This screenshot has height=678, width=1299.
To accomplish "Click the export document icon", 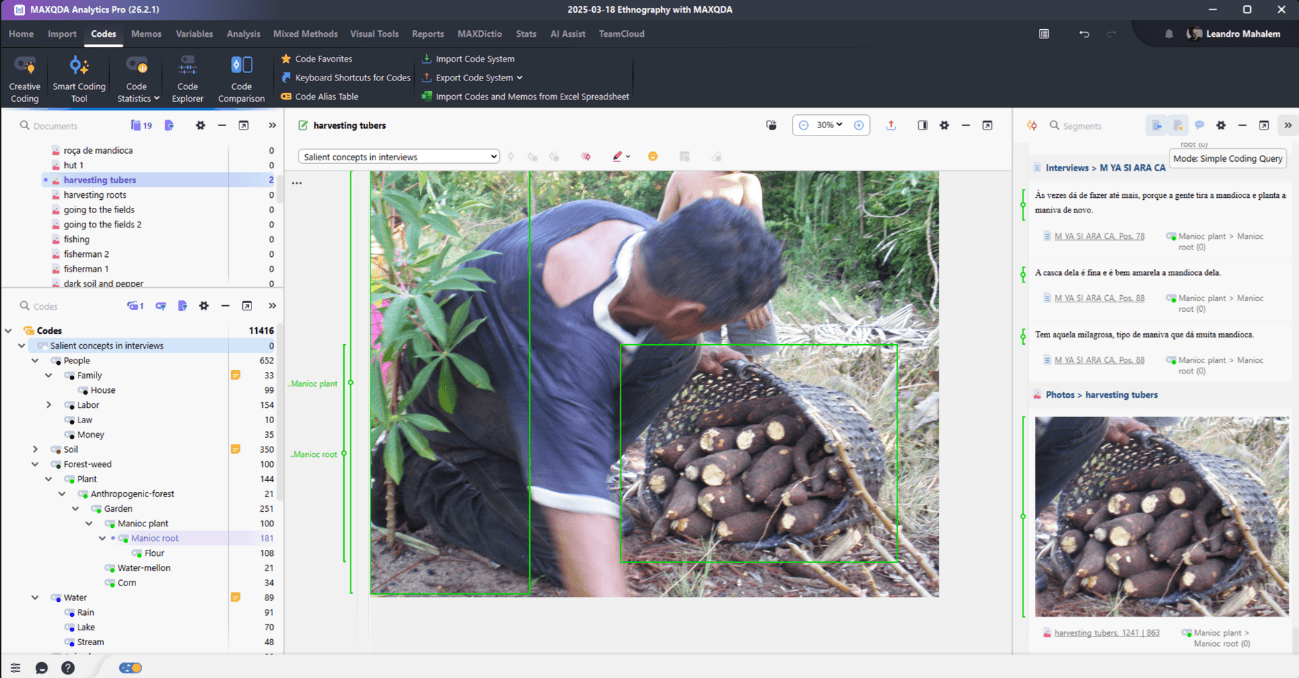I will (891, 125).
